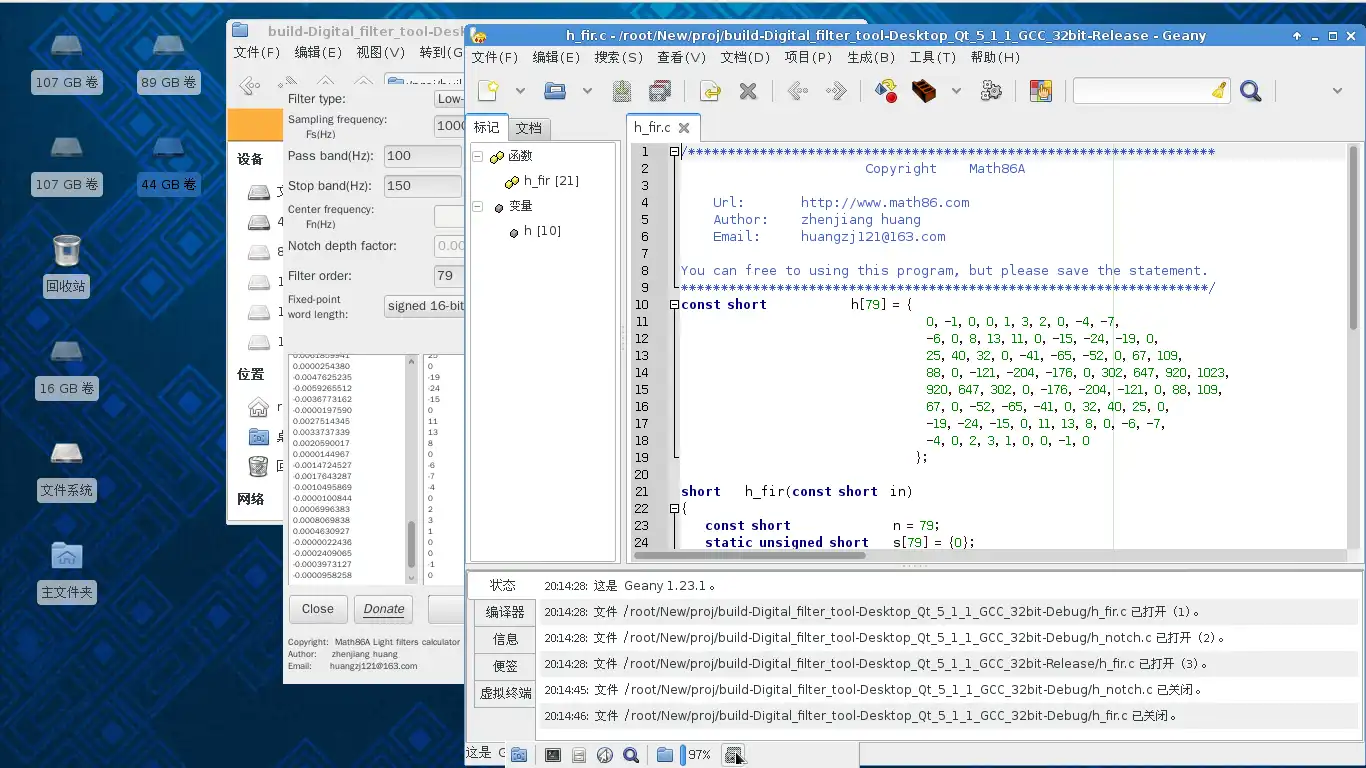Open the 项目(P) menu
Screen dimensions: 1366x768
tap(808, 57)
